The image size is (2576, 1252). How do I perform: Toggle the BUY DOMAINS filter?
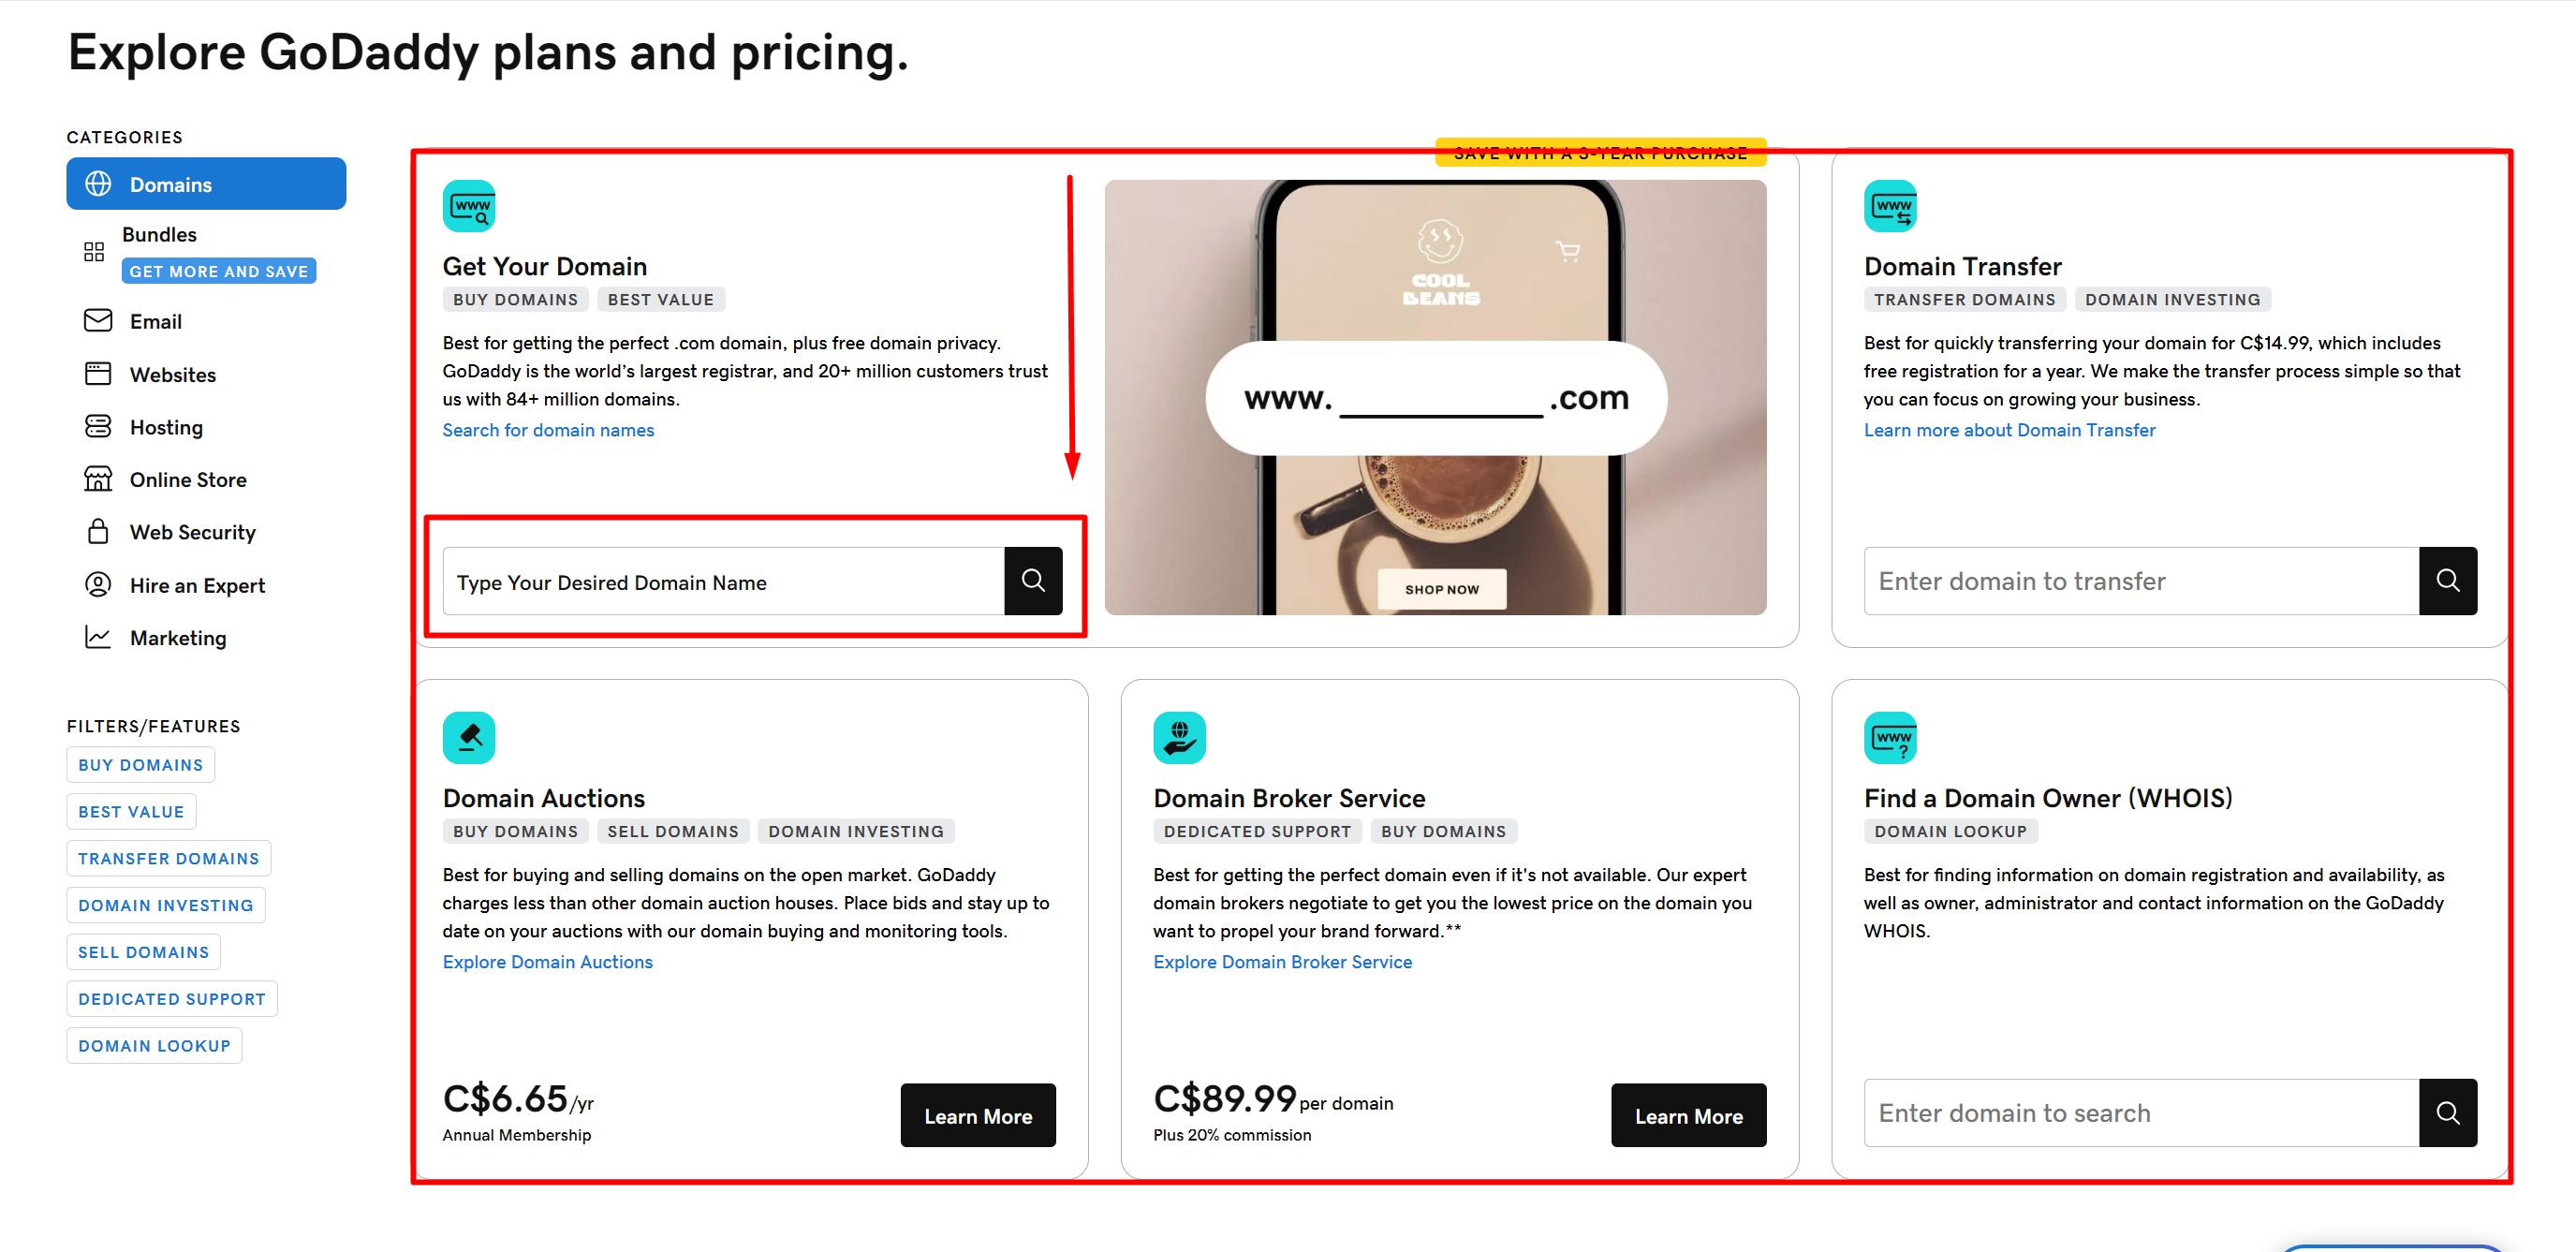[140, 764]
